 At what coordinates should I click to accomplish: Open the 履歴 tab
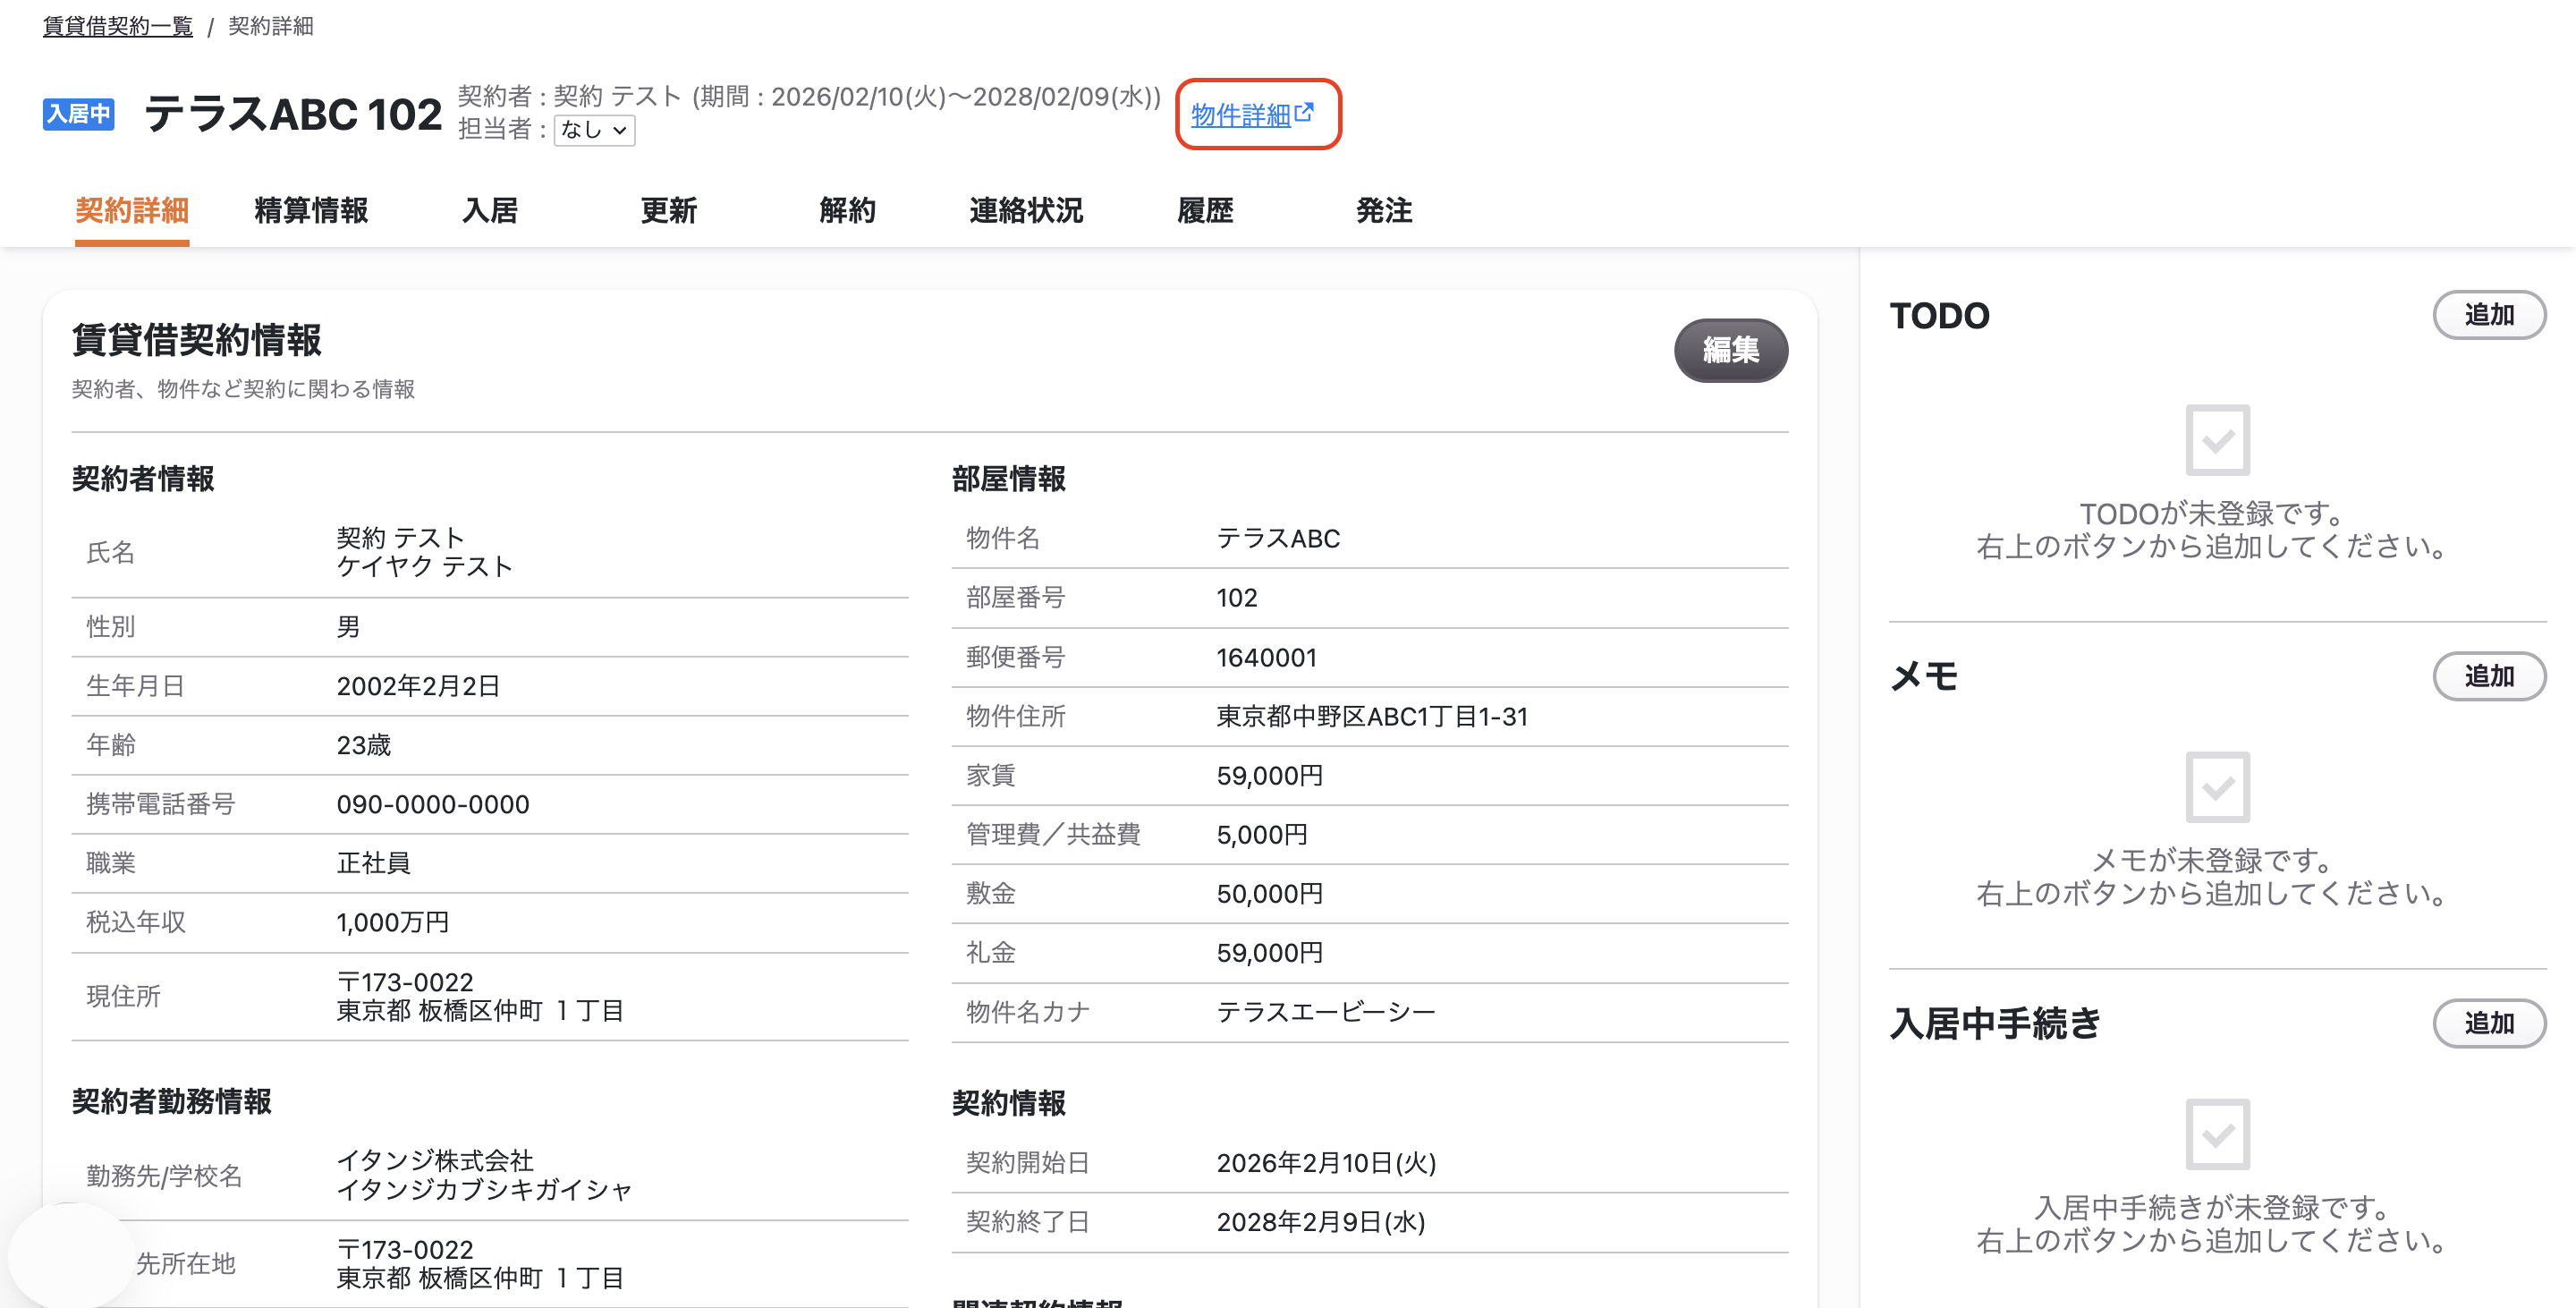pos(1205,210)
